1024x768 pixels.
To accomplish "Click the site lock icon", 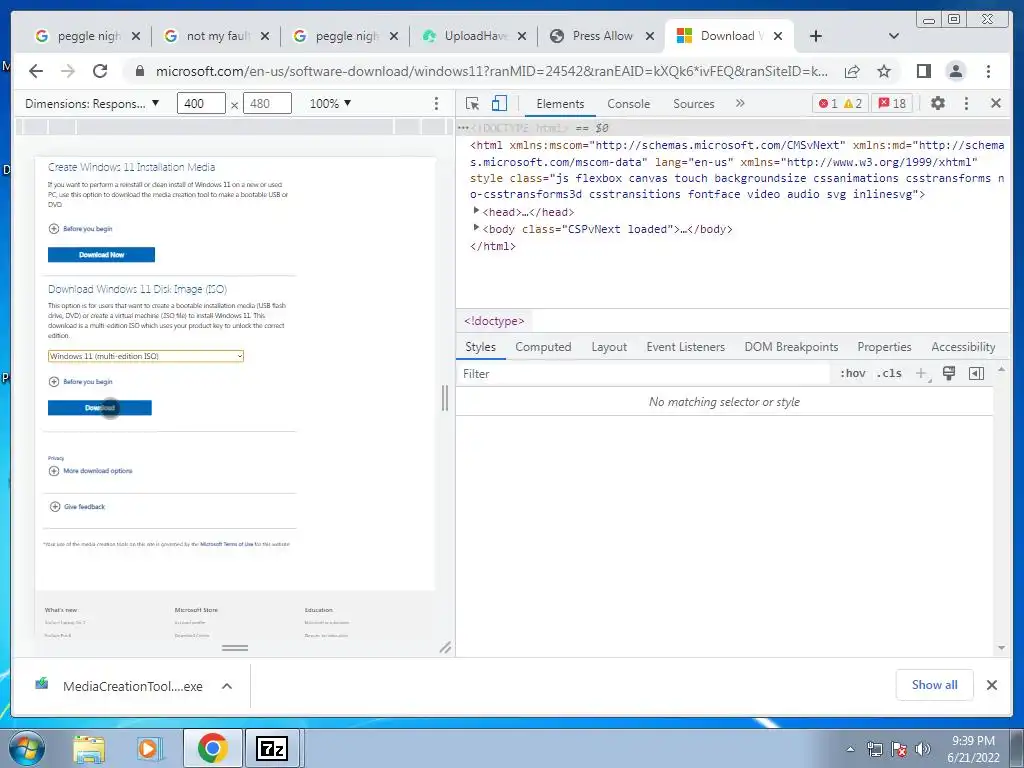I will pyautogui.click(x=139, y=71).
